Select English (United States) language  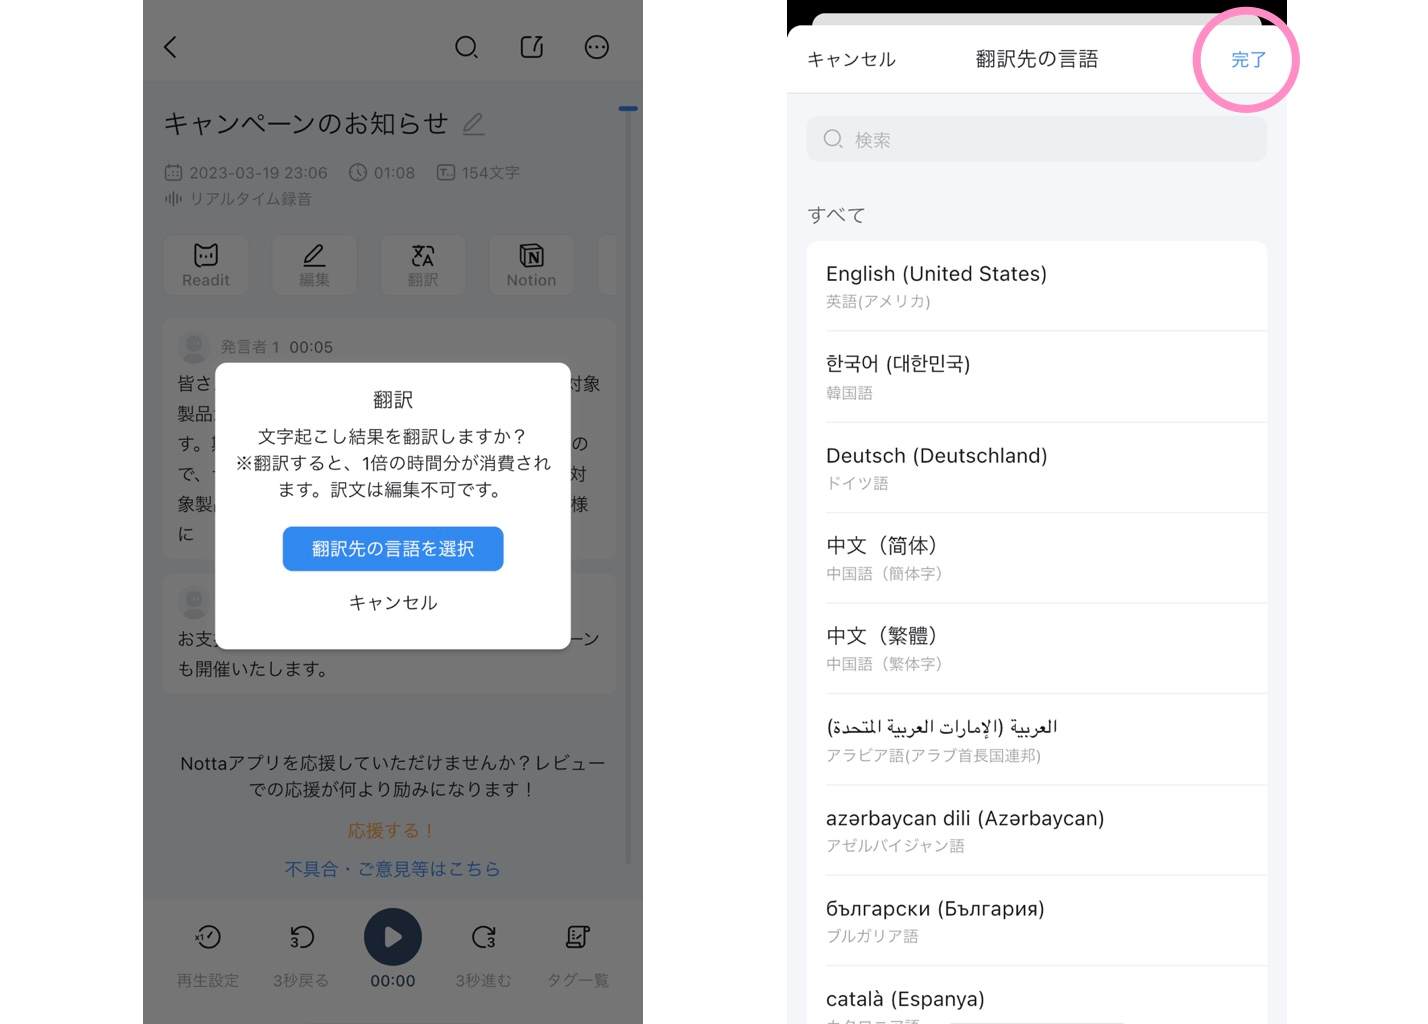[x=1037, y=286]
